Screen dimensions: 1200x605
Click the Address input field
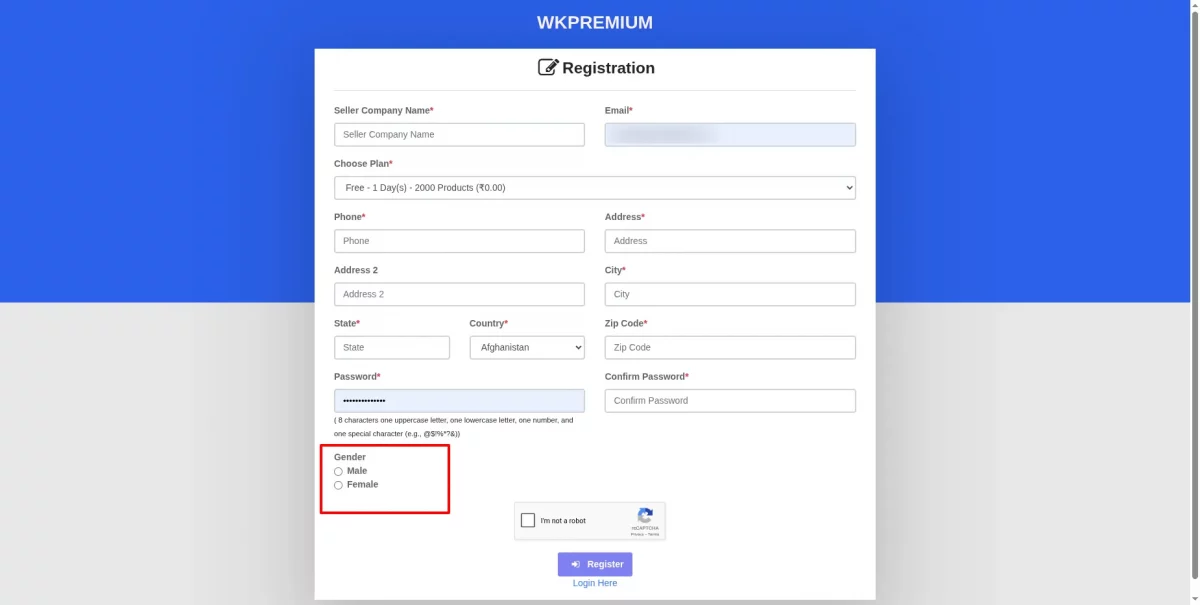point(730,241)
